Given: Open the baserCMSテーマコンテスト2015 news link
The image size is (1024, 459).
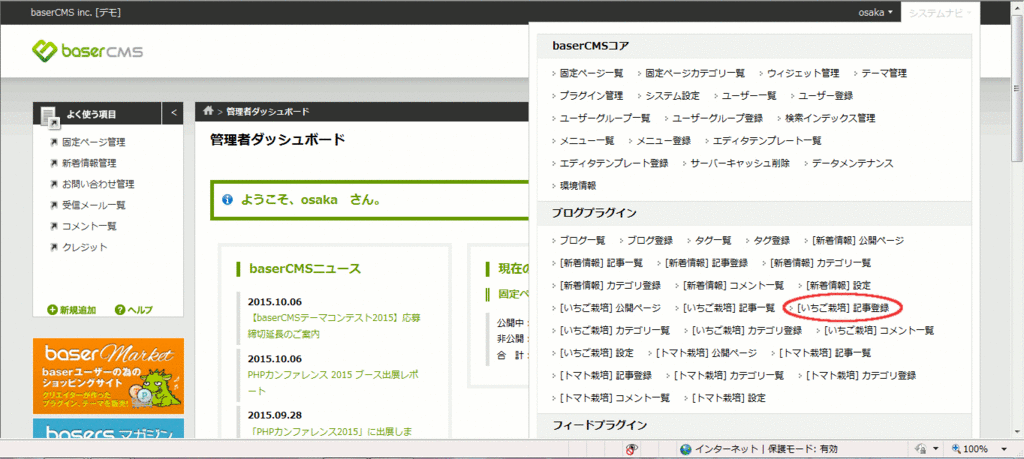Looking at the screenshot, I should 336,326.
